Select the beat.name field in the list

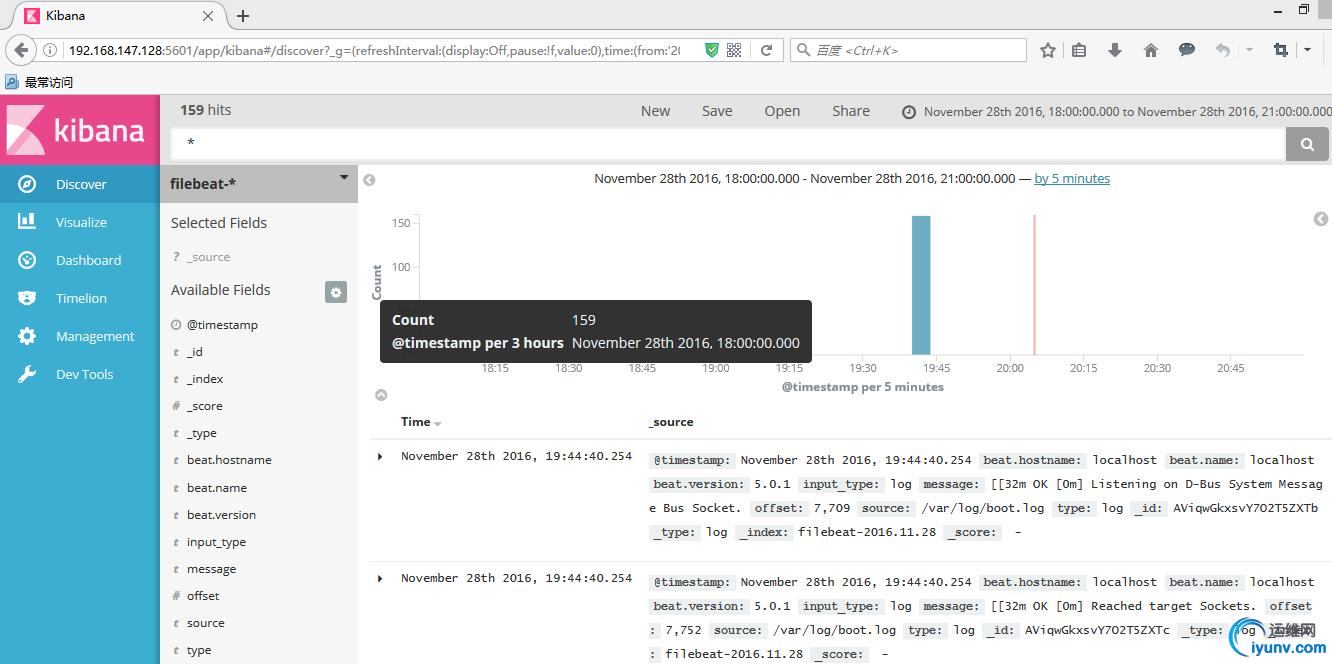(217, 488)
